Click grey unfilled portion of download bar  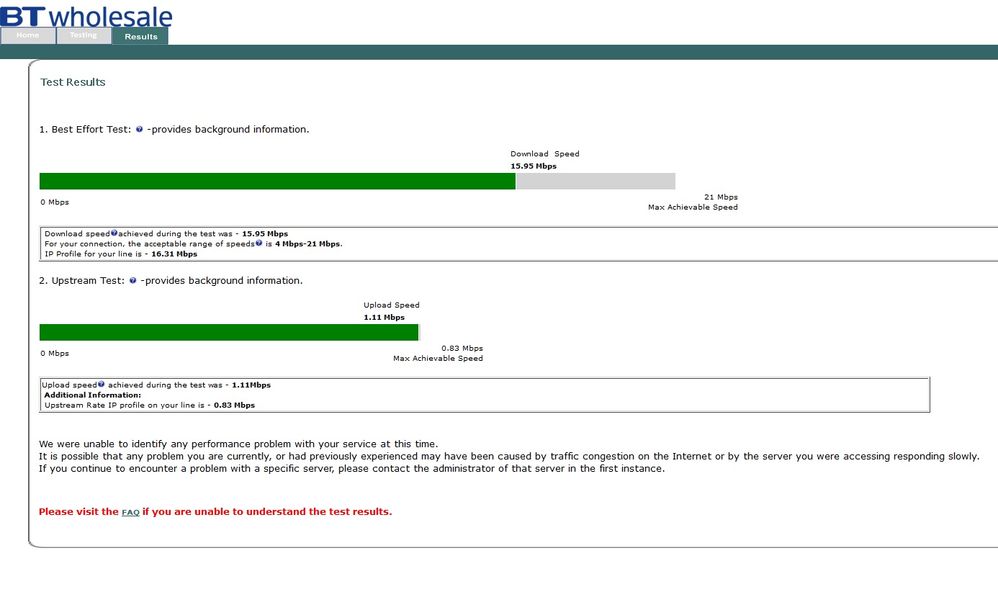coord(596,181)
